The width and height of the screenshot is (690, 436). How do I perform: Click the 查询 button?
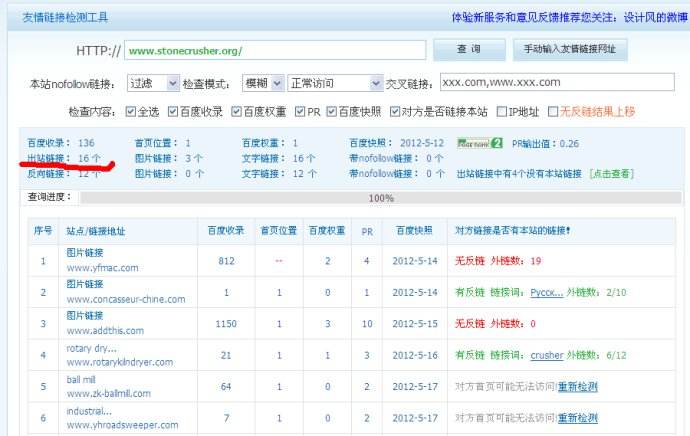(x=468, y=49)
